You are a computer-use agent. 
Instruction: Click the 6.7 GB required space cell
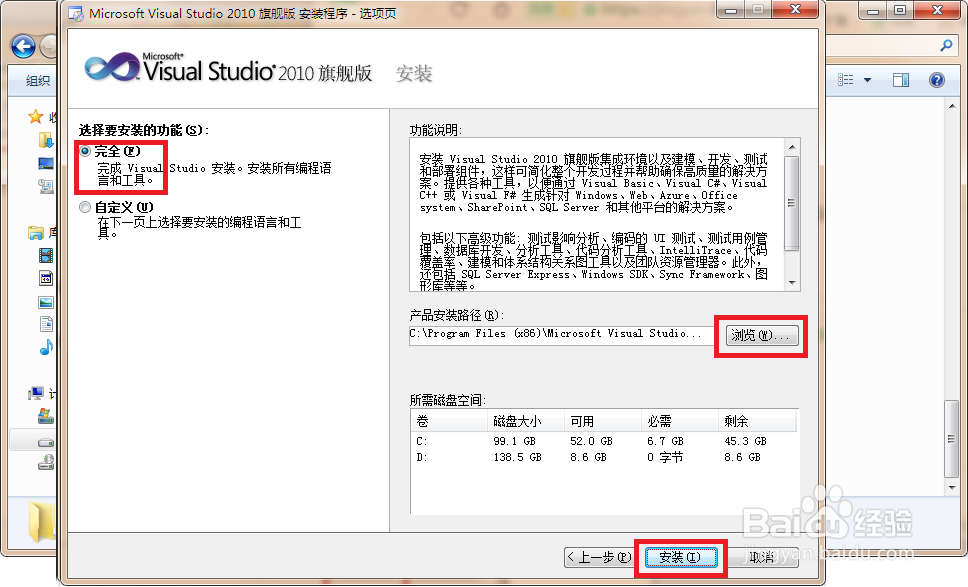[666, 441]
